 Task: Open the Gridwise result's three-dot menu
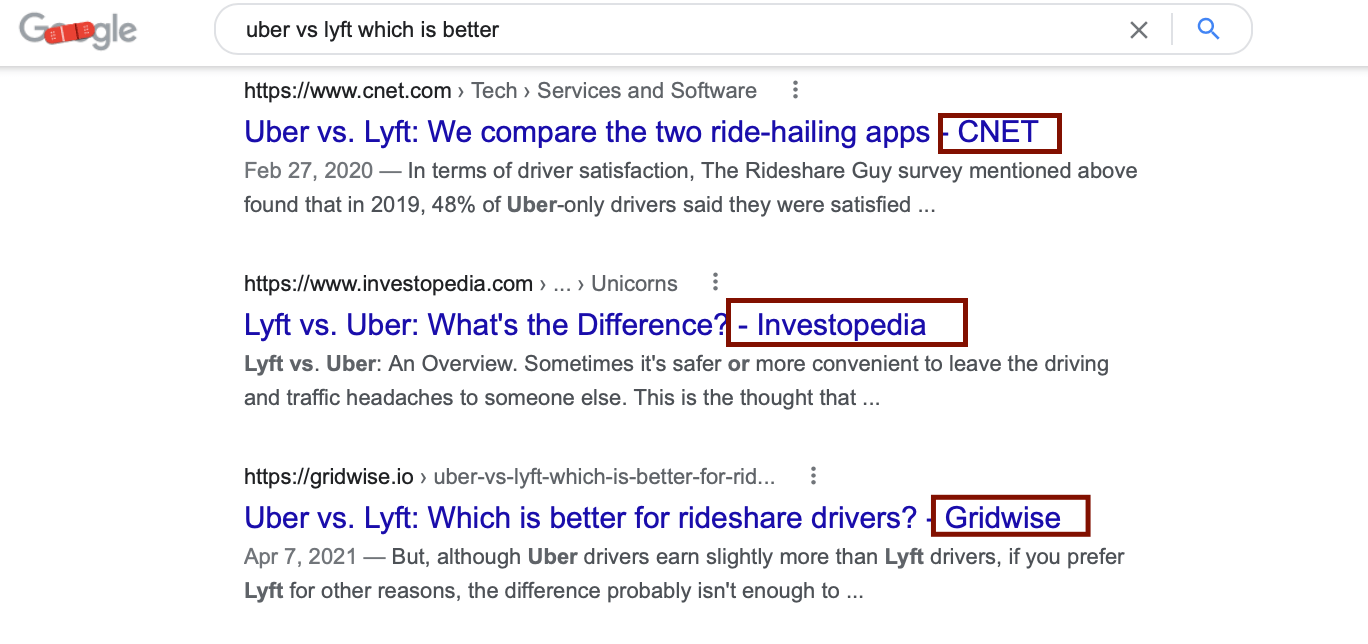[814, 475]
